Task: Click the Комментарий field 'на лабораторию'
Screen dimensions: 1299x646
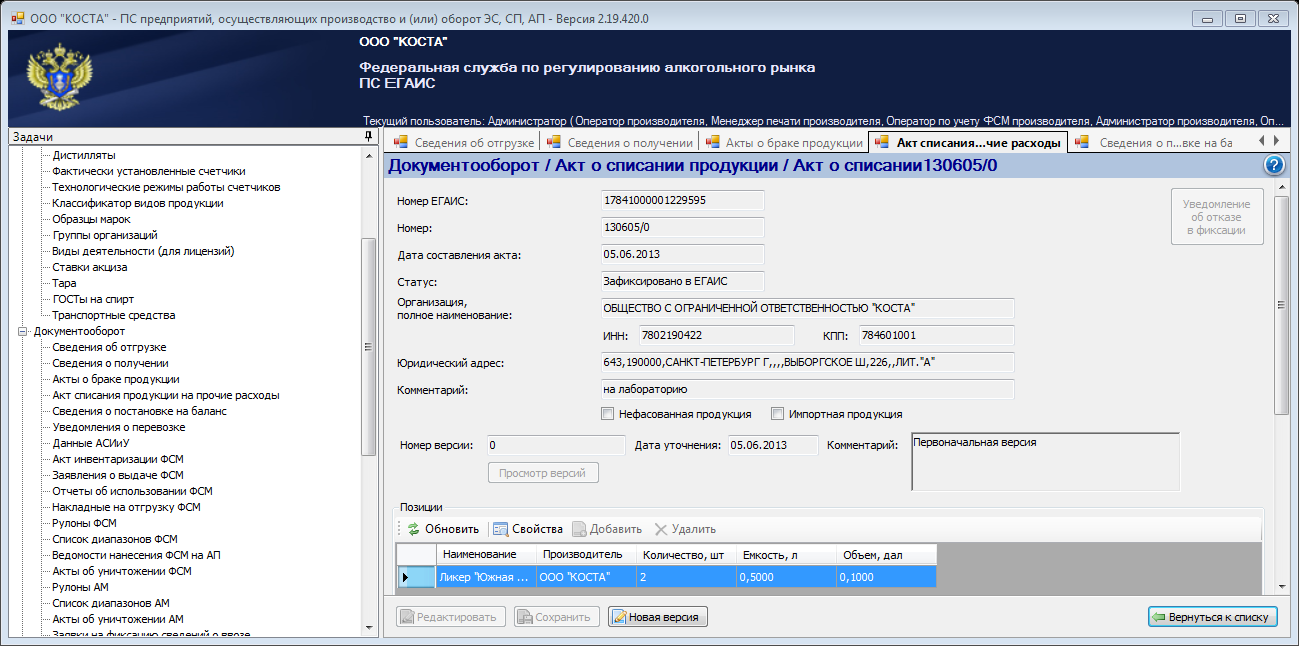Action: point(807,389)
